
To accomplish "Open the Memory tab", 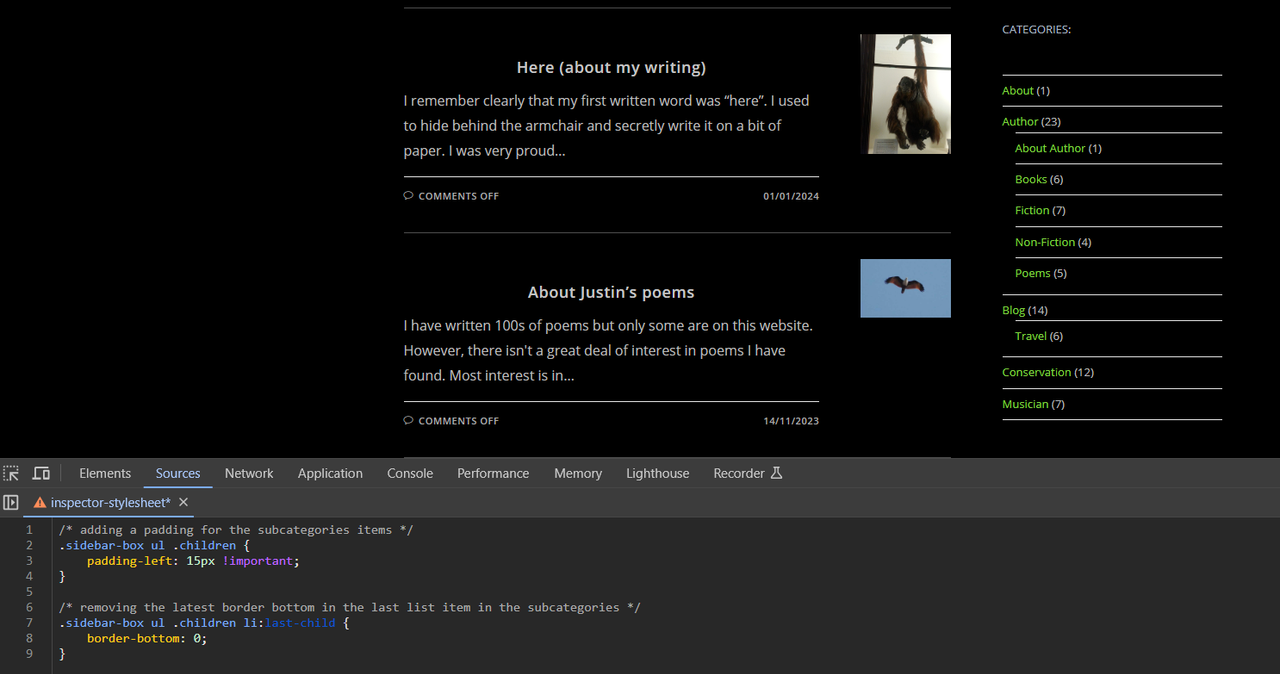I will [578, 473].
